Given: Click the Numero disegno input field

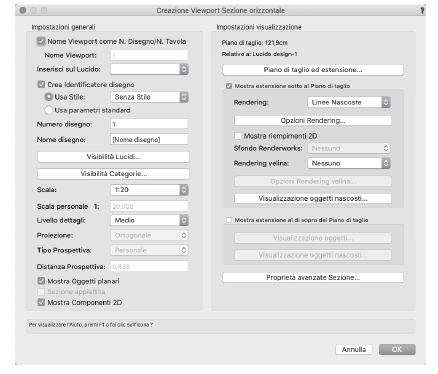Looking at the screenshot, I should [x=149, y=124].
